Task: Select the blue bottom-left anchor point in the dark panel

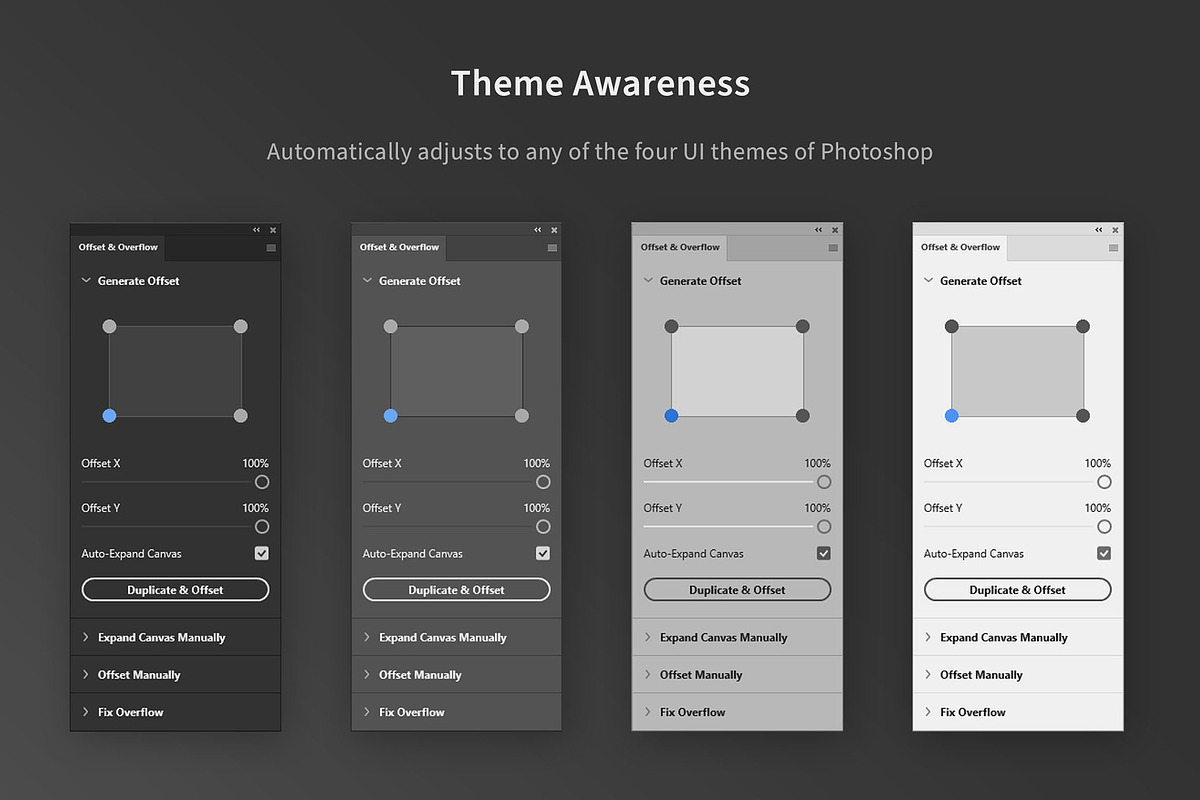Action: (x=109, y=415)
